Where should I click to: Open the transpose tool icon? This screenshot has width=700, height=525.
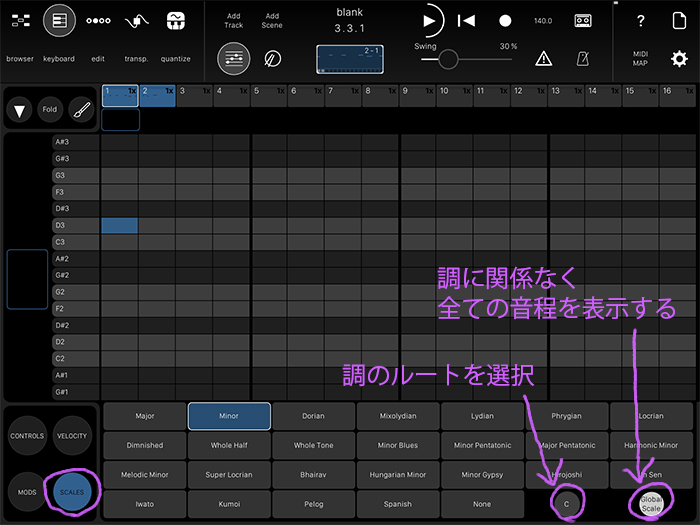click(x=137, y=21)
